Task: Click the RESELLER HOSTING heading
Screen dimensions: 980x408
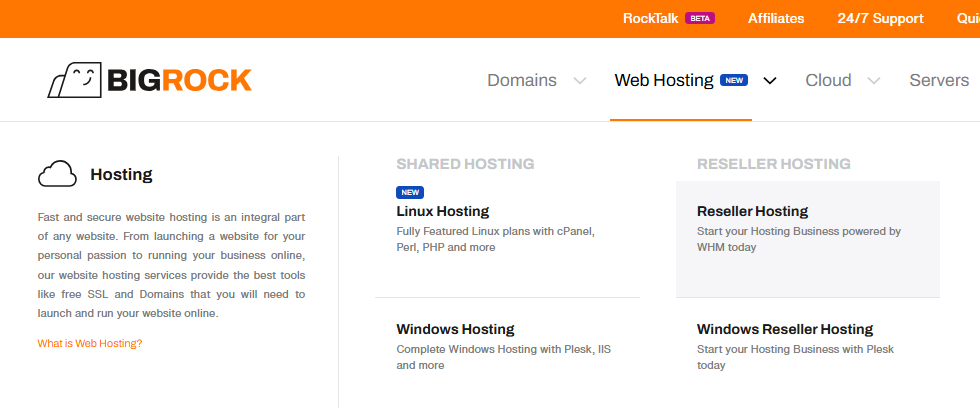Action: (x=774, y=164)
